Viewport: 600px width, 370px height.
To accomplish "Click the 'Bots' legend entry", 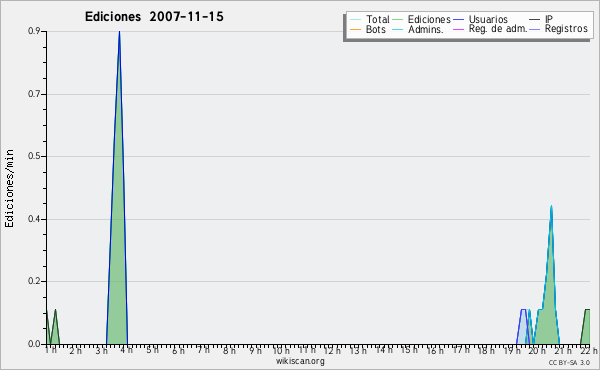I will pyautogui.click(x=368, y=29).
